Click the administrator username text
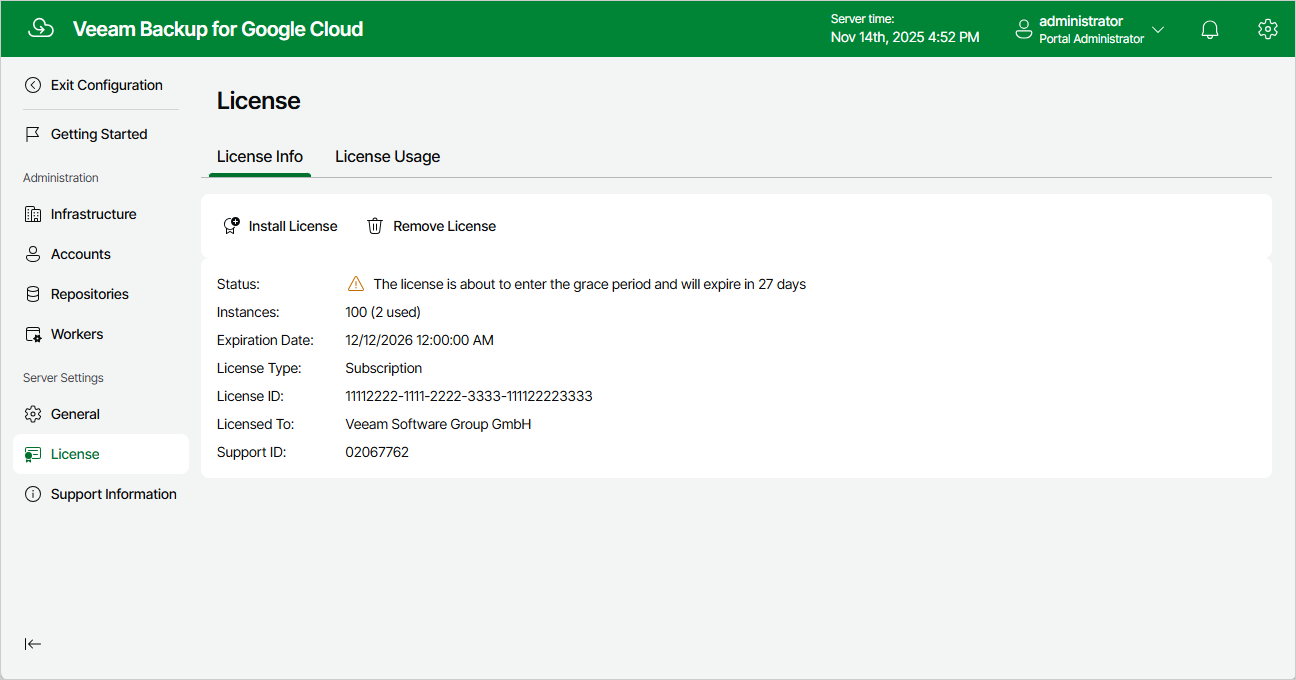Screen dimensions: 1296x680 (x=1081, y=21)
